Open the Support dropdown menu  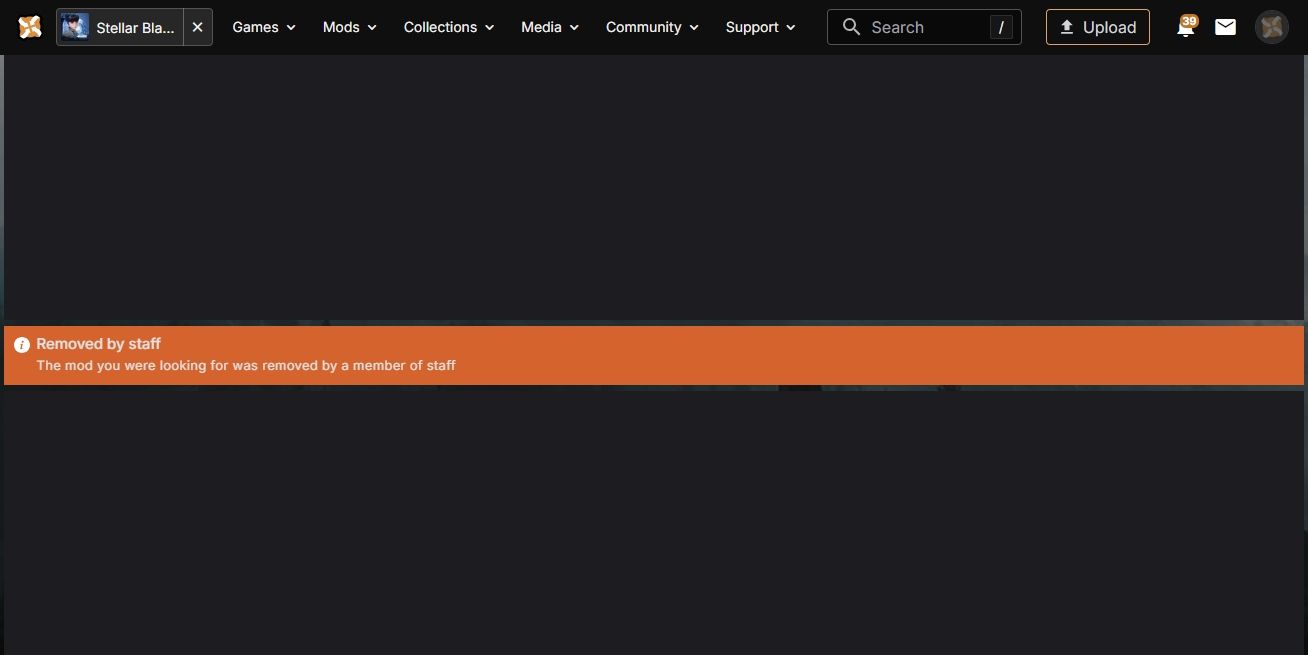[x=760, y=27]
